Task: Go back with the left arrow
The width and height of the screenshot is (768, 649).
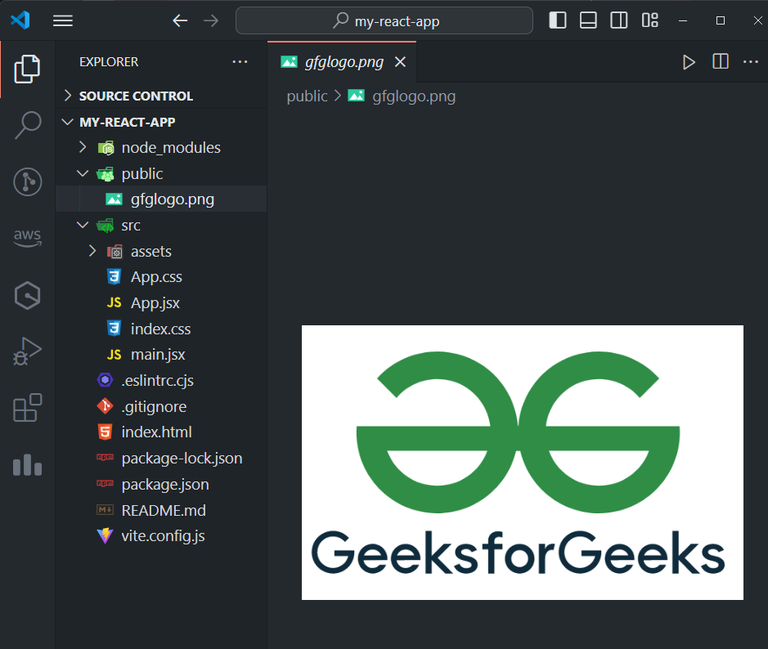Action: click(x=180, y=21)
